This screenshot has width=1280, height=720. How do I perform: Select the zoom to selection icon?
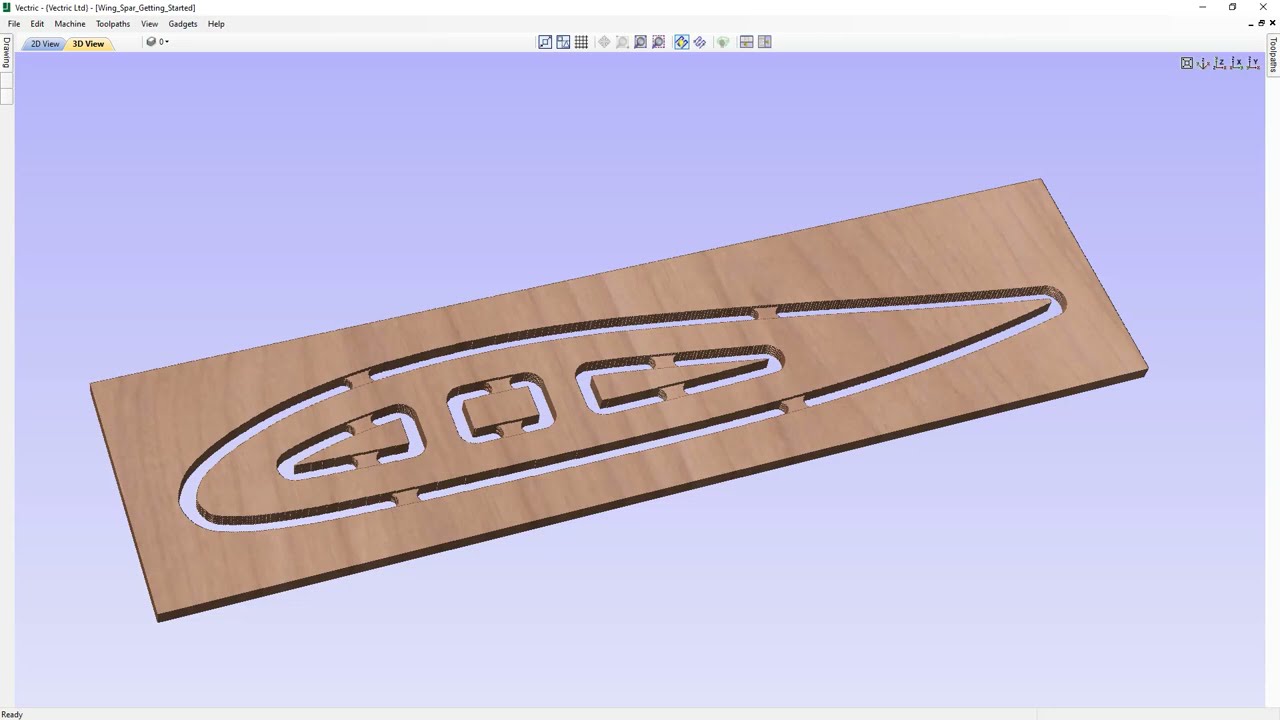pos(658,42)
